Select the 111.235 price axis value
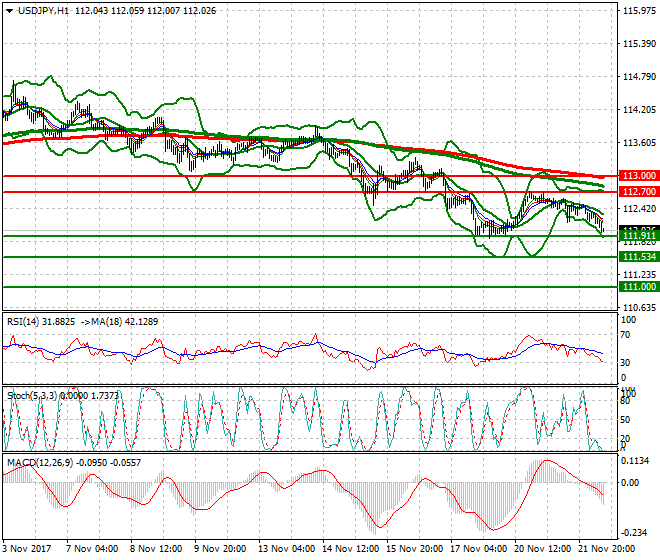Viewport: 660px width, 560px height. (639, 275)
